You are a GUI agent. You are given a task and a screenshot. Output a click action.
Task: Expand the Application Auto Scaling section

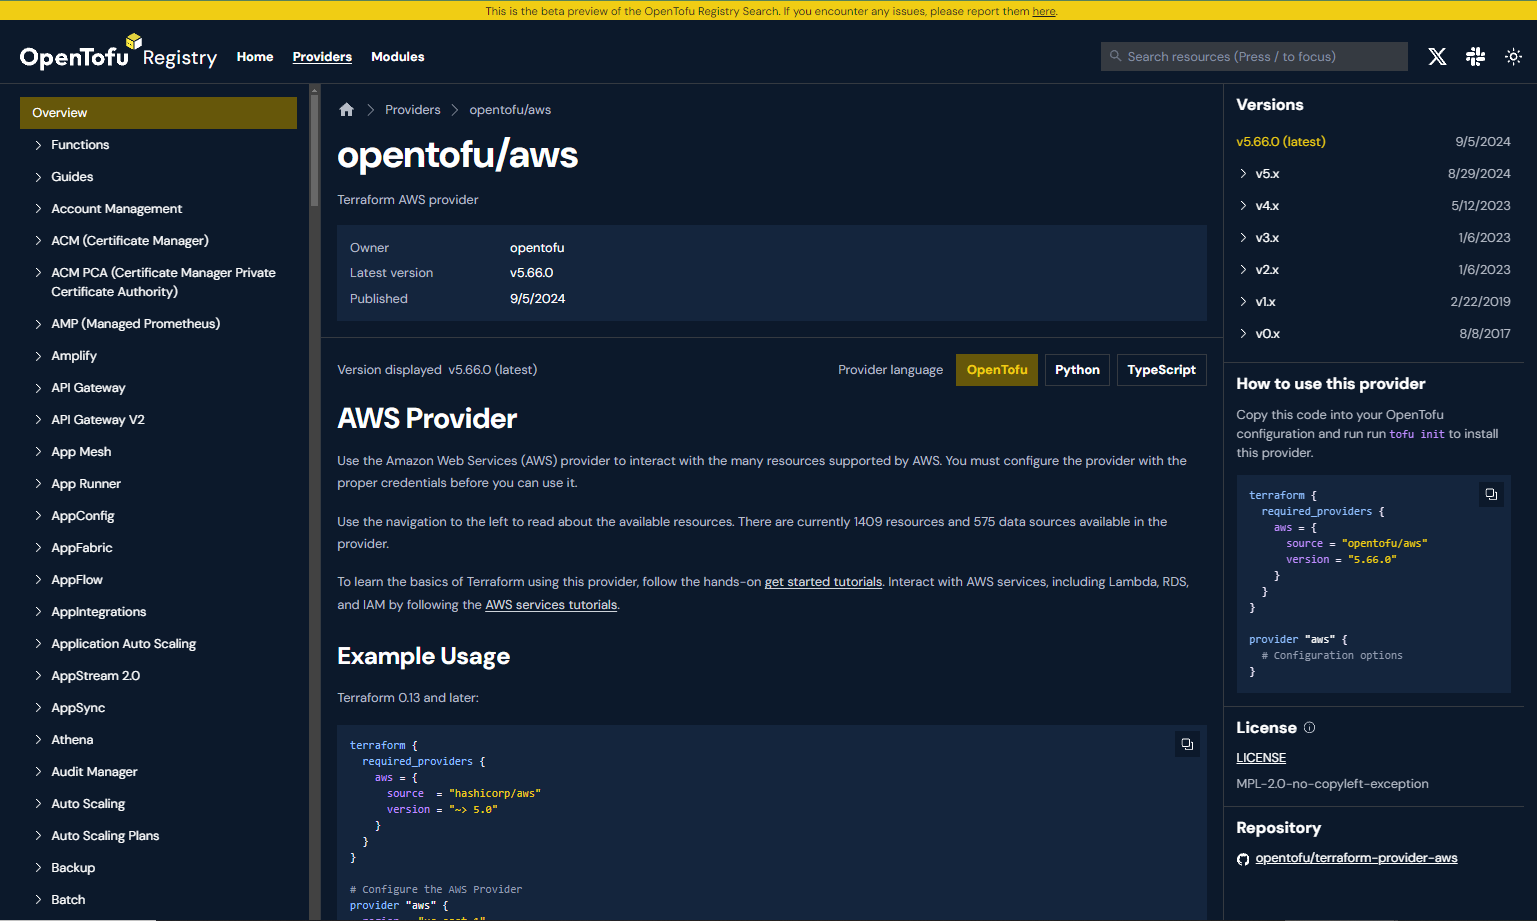[124, 644]
